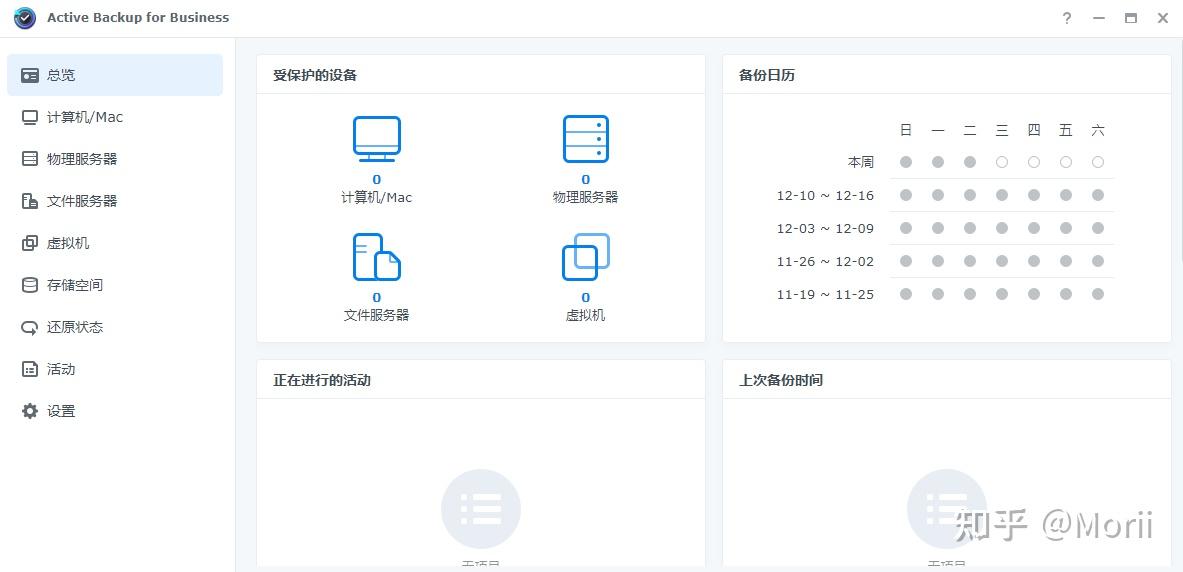
Task: Click the 12-10 ~ 12-16 week label
Action: (825, 195)
